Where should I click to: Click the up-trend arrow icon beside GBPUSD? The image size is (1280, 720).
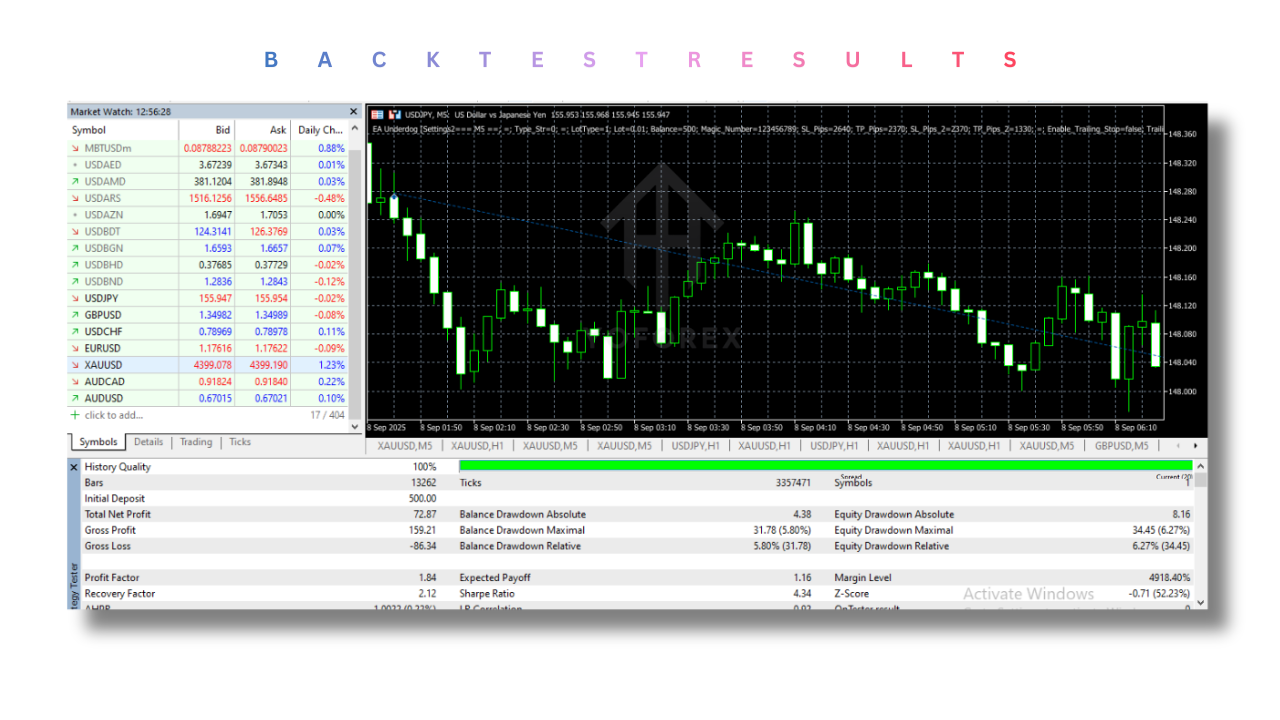[74, 314]
